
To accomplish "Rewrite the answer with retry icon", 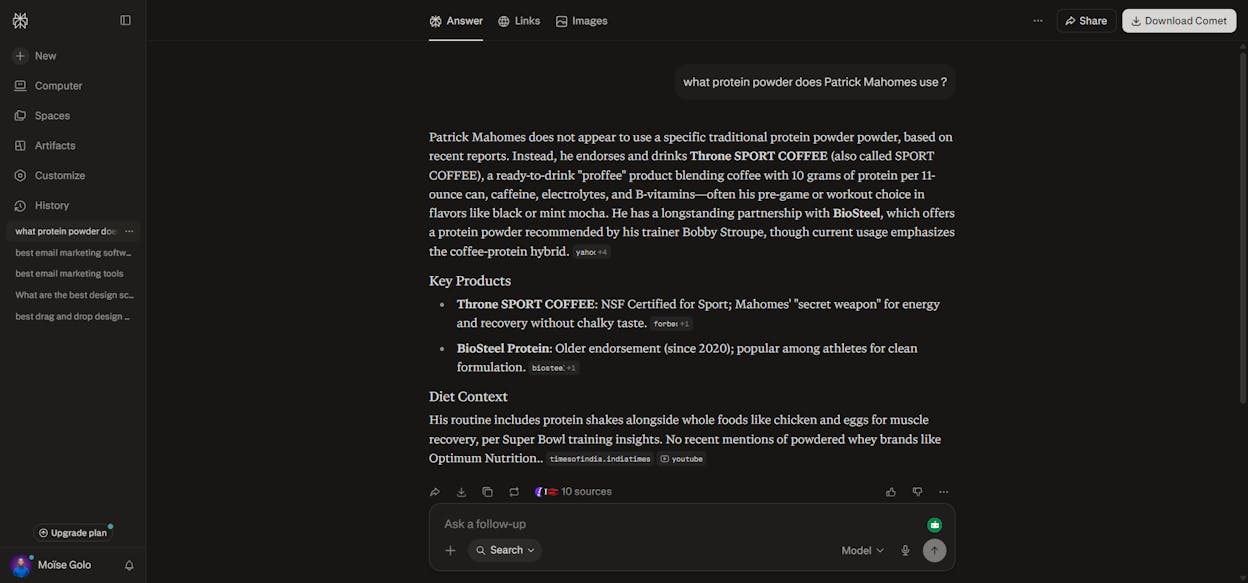I will [514, 492].
